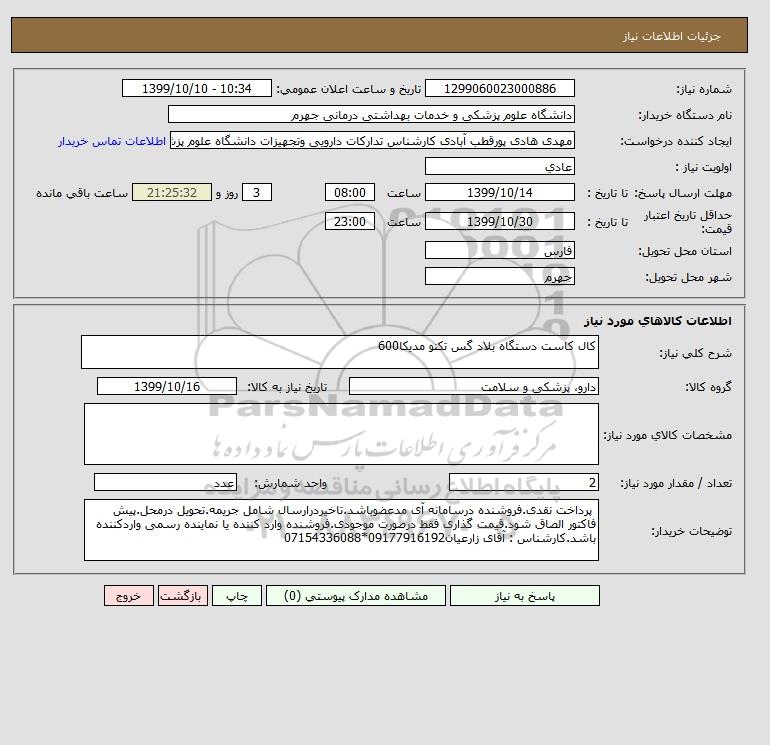Click the request creator name field
Viewport: 770px width, 745px height.
(372, 140)
